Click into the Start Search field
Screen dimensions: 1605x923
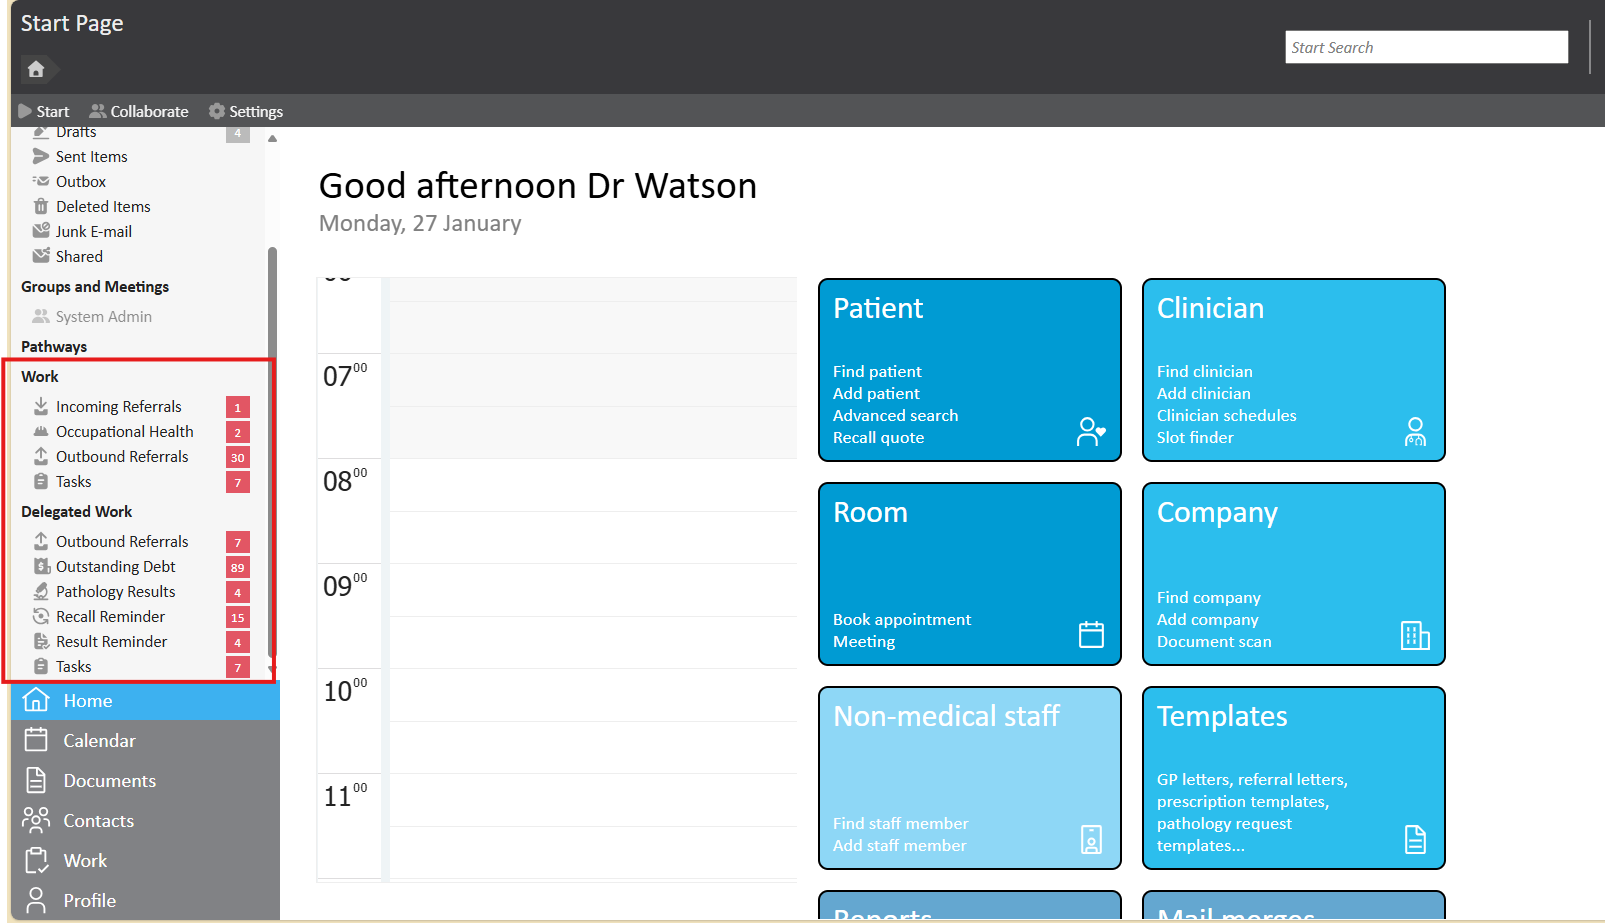pyautogui.click(x=1426, y=47)
